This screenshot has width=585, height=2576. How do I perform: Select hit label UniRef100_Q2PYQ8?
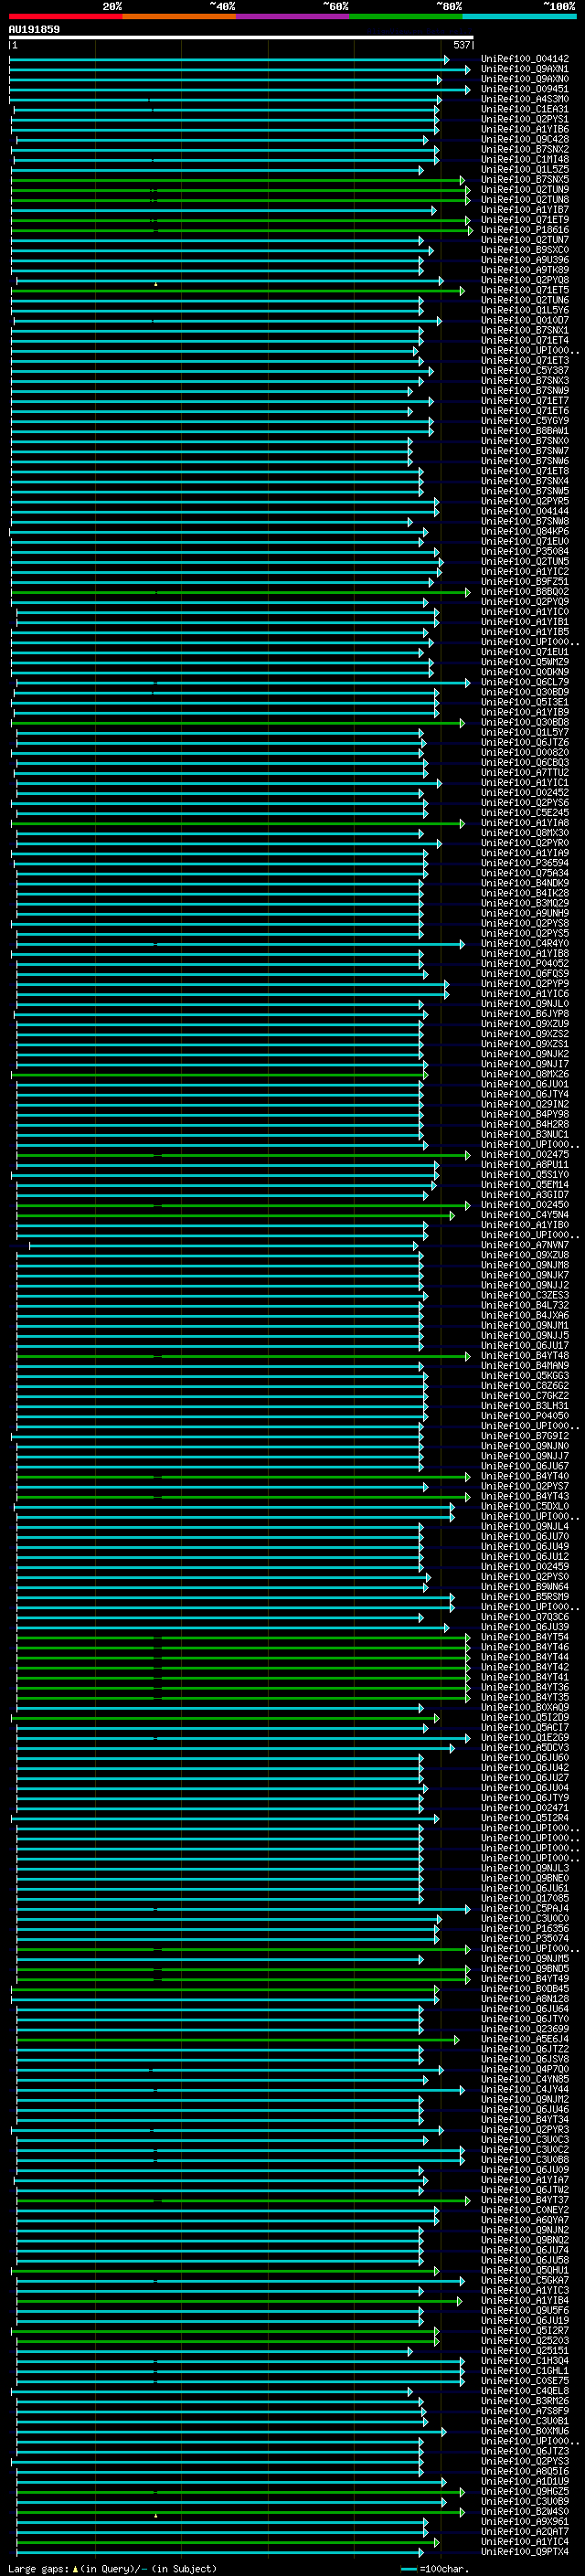click(x=525, y=280)
